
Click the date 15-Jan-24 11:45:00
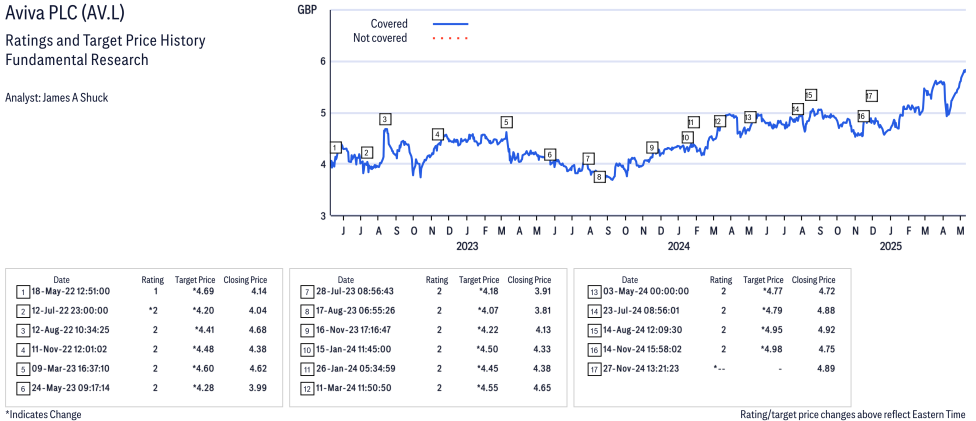pyautogui.click(x=354, y=349)
